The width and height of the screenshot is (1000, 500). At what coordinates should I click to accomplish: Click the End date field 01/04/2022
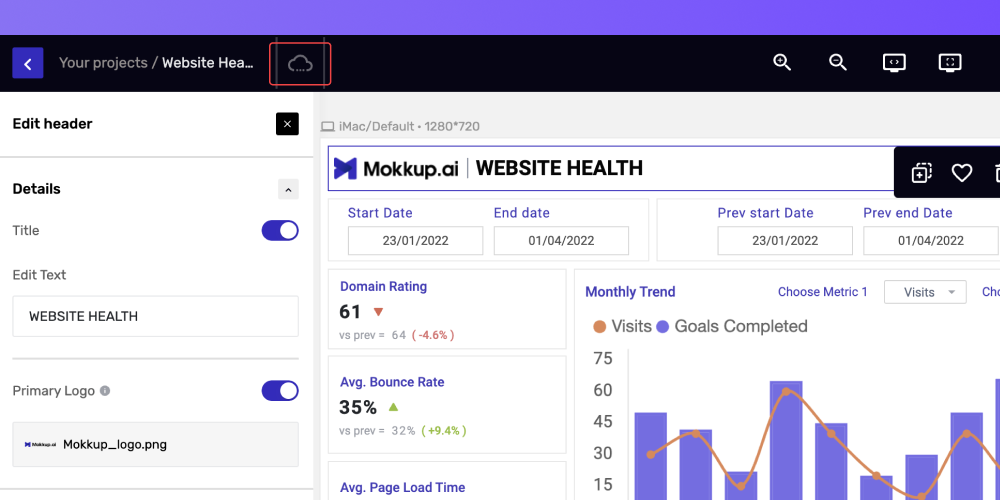(561, 240)
